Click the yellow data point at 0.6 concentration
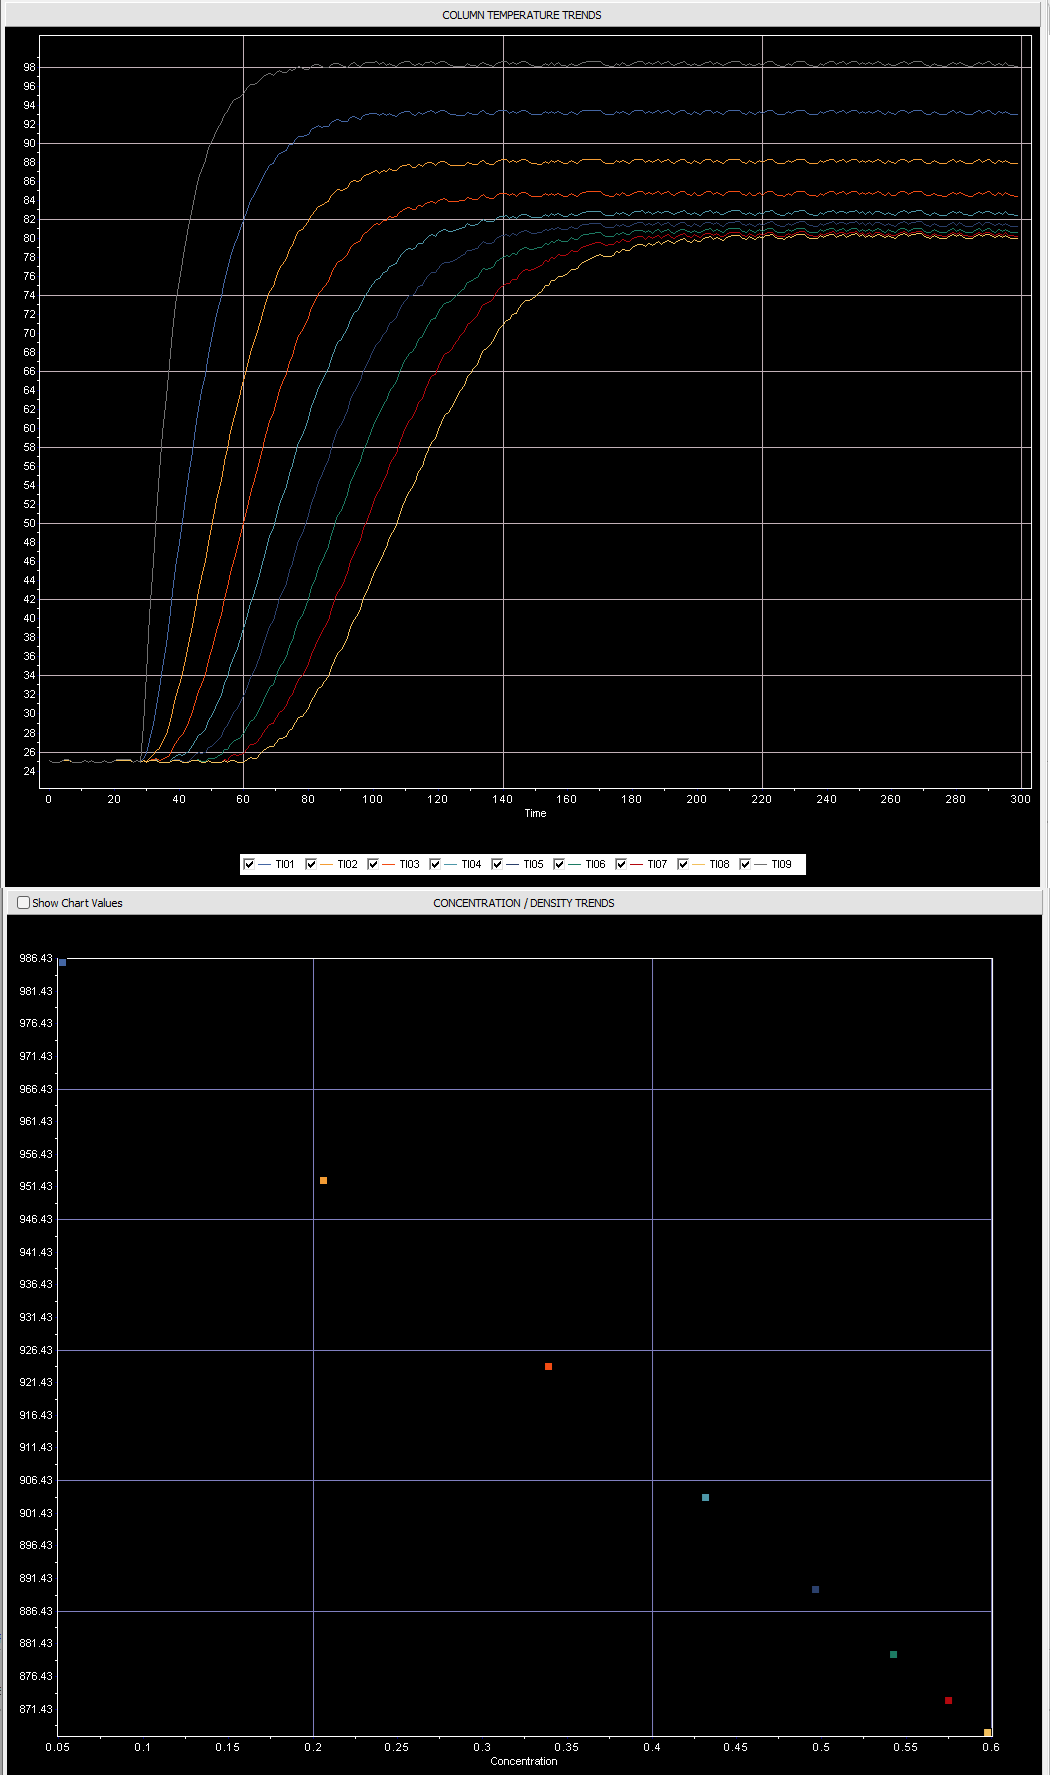The height and width of the screenshot is (1776, 1050). (987, 1733)
